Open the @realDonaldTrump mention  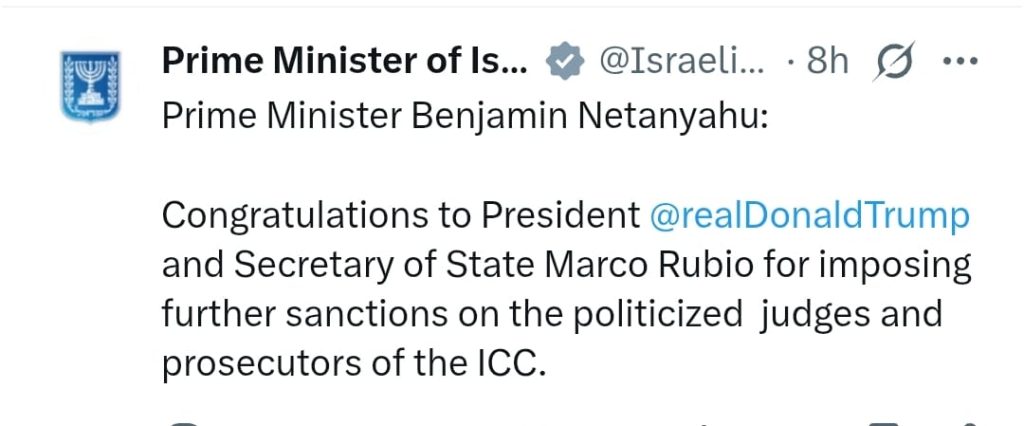(810, 217)
